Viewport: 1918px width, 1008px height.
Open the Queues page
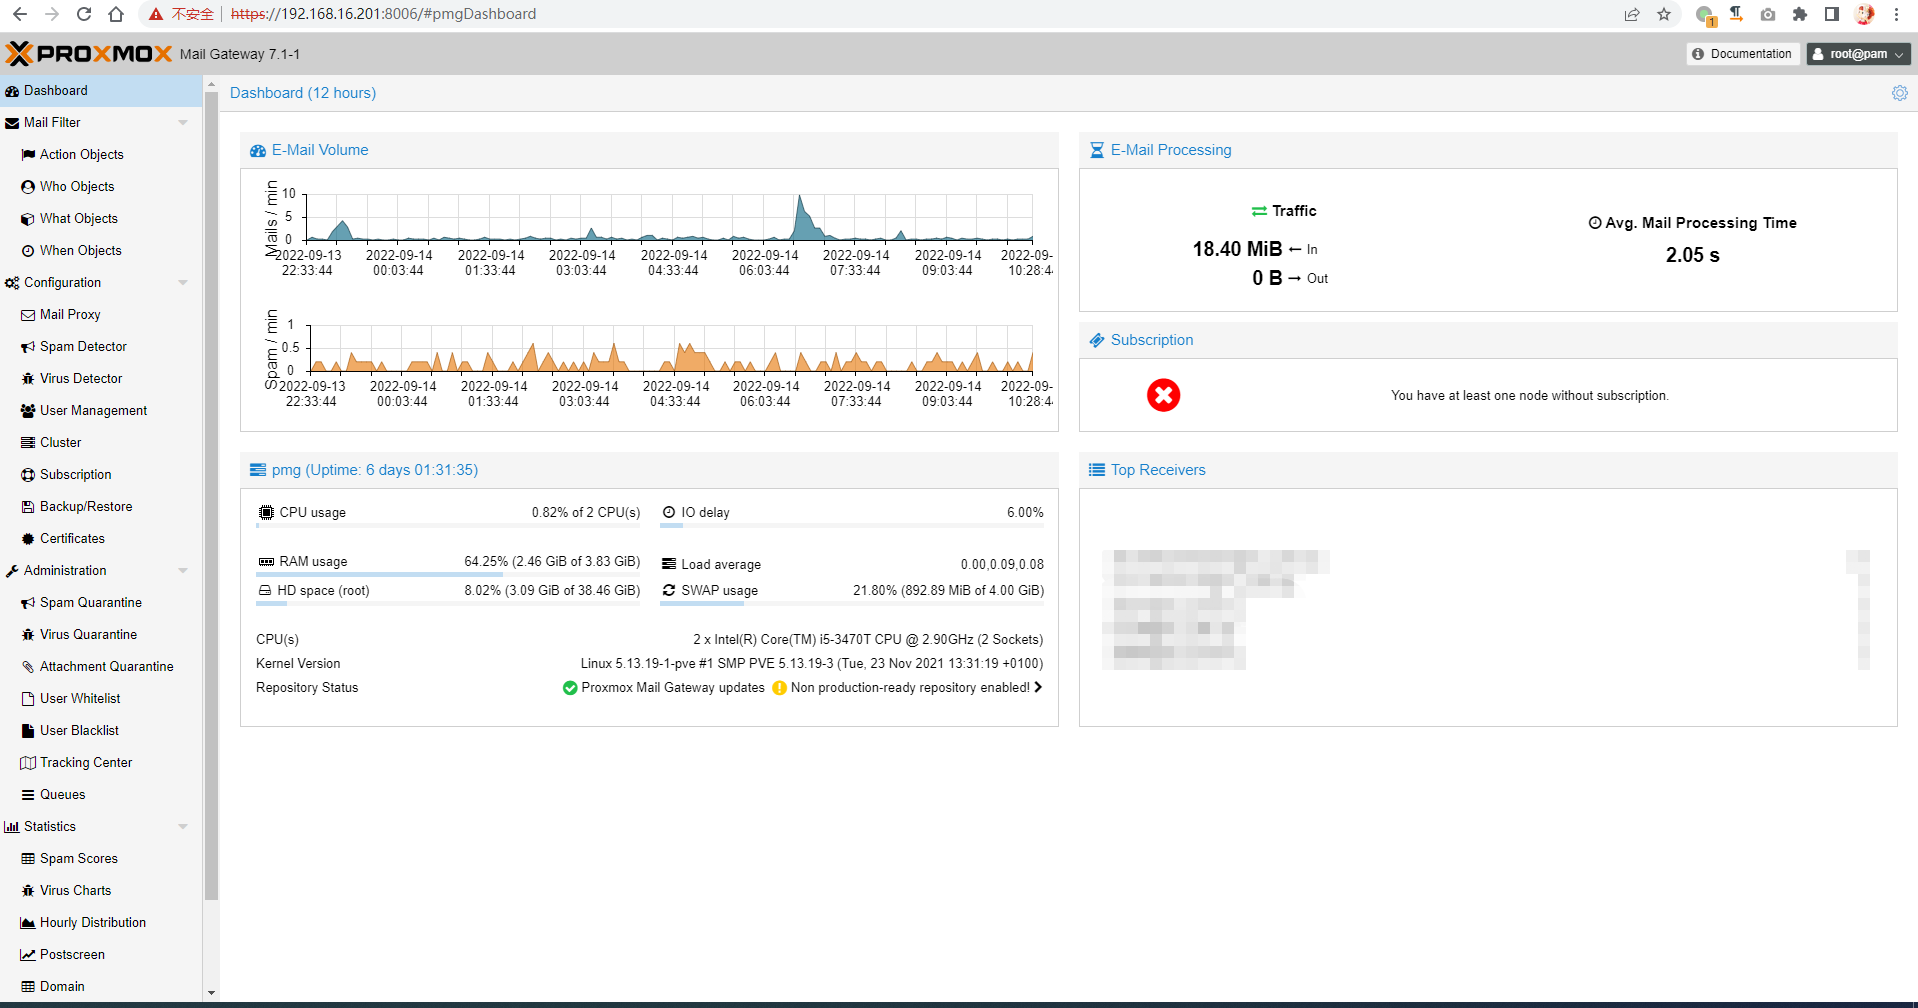point(62,794)
